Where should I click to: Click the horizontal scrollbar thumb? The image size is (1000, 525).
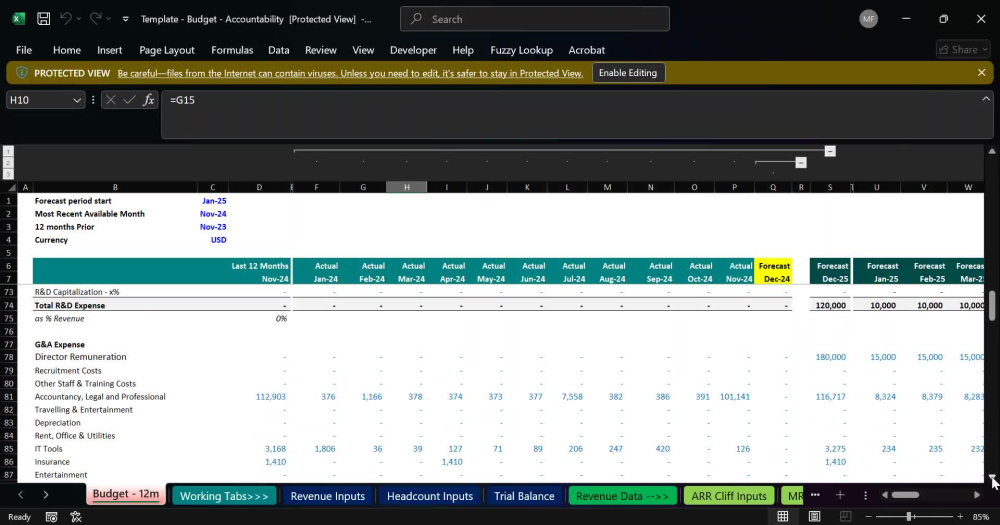pyautogui.click(x=905, y=495)
